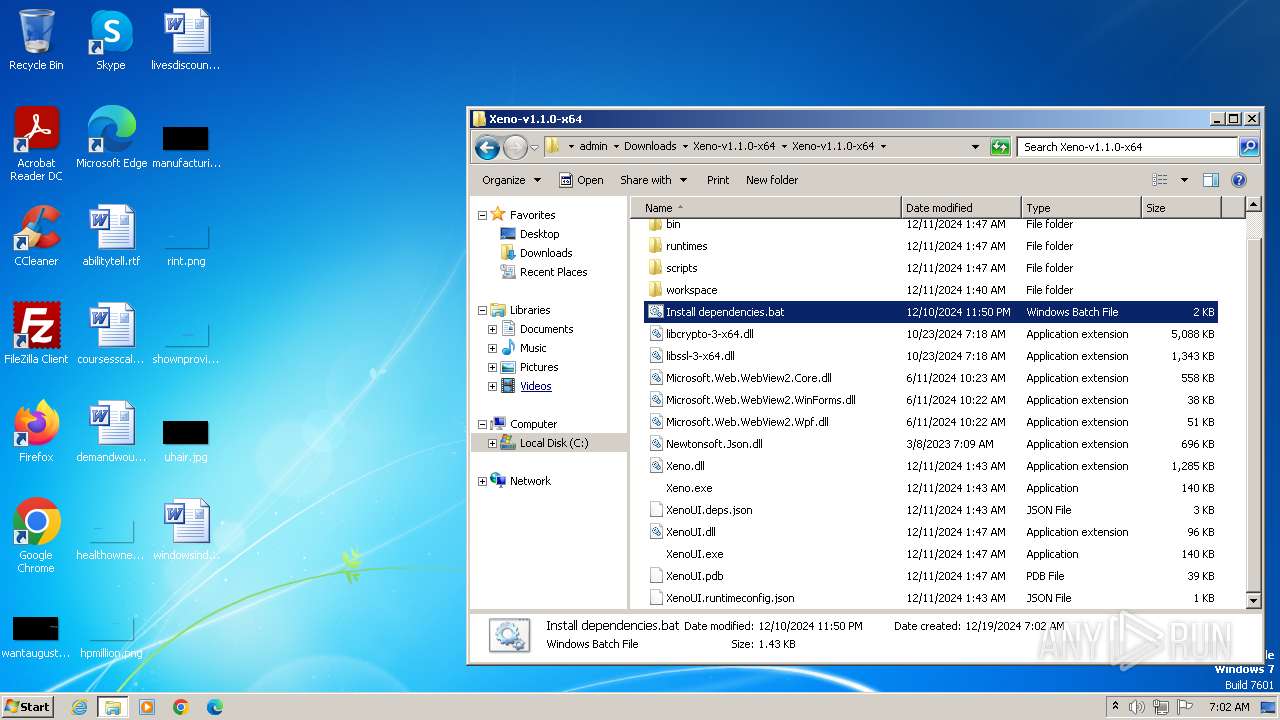
Task: Click the search magnifier icon
Action: click(1248, 147)
